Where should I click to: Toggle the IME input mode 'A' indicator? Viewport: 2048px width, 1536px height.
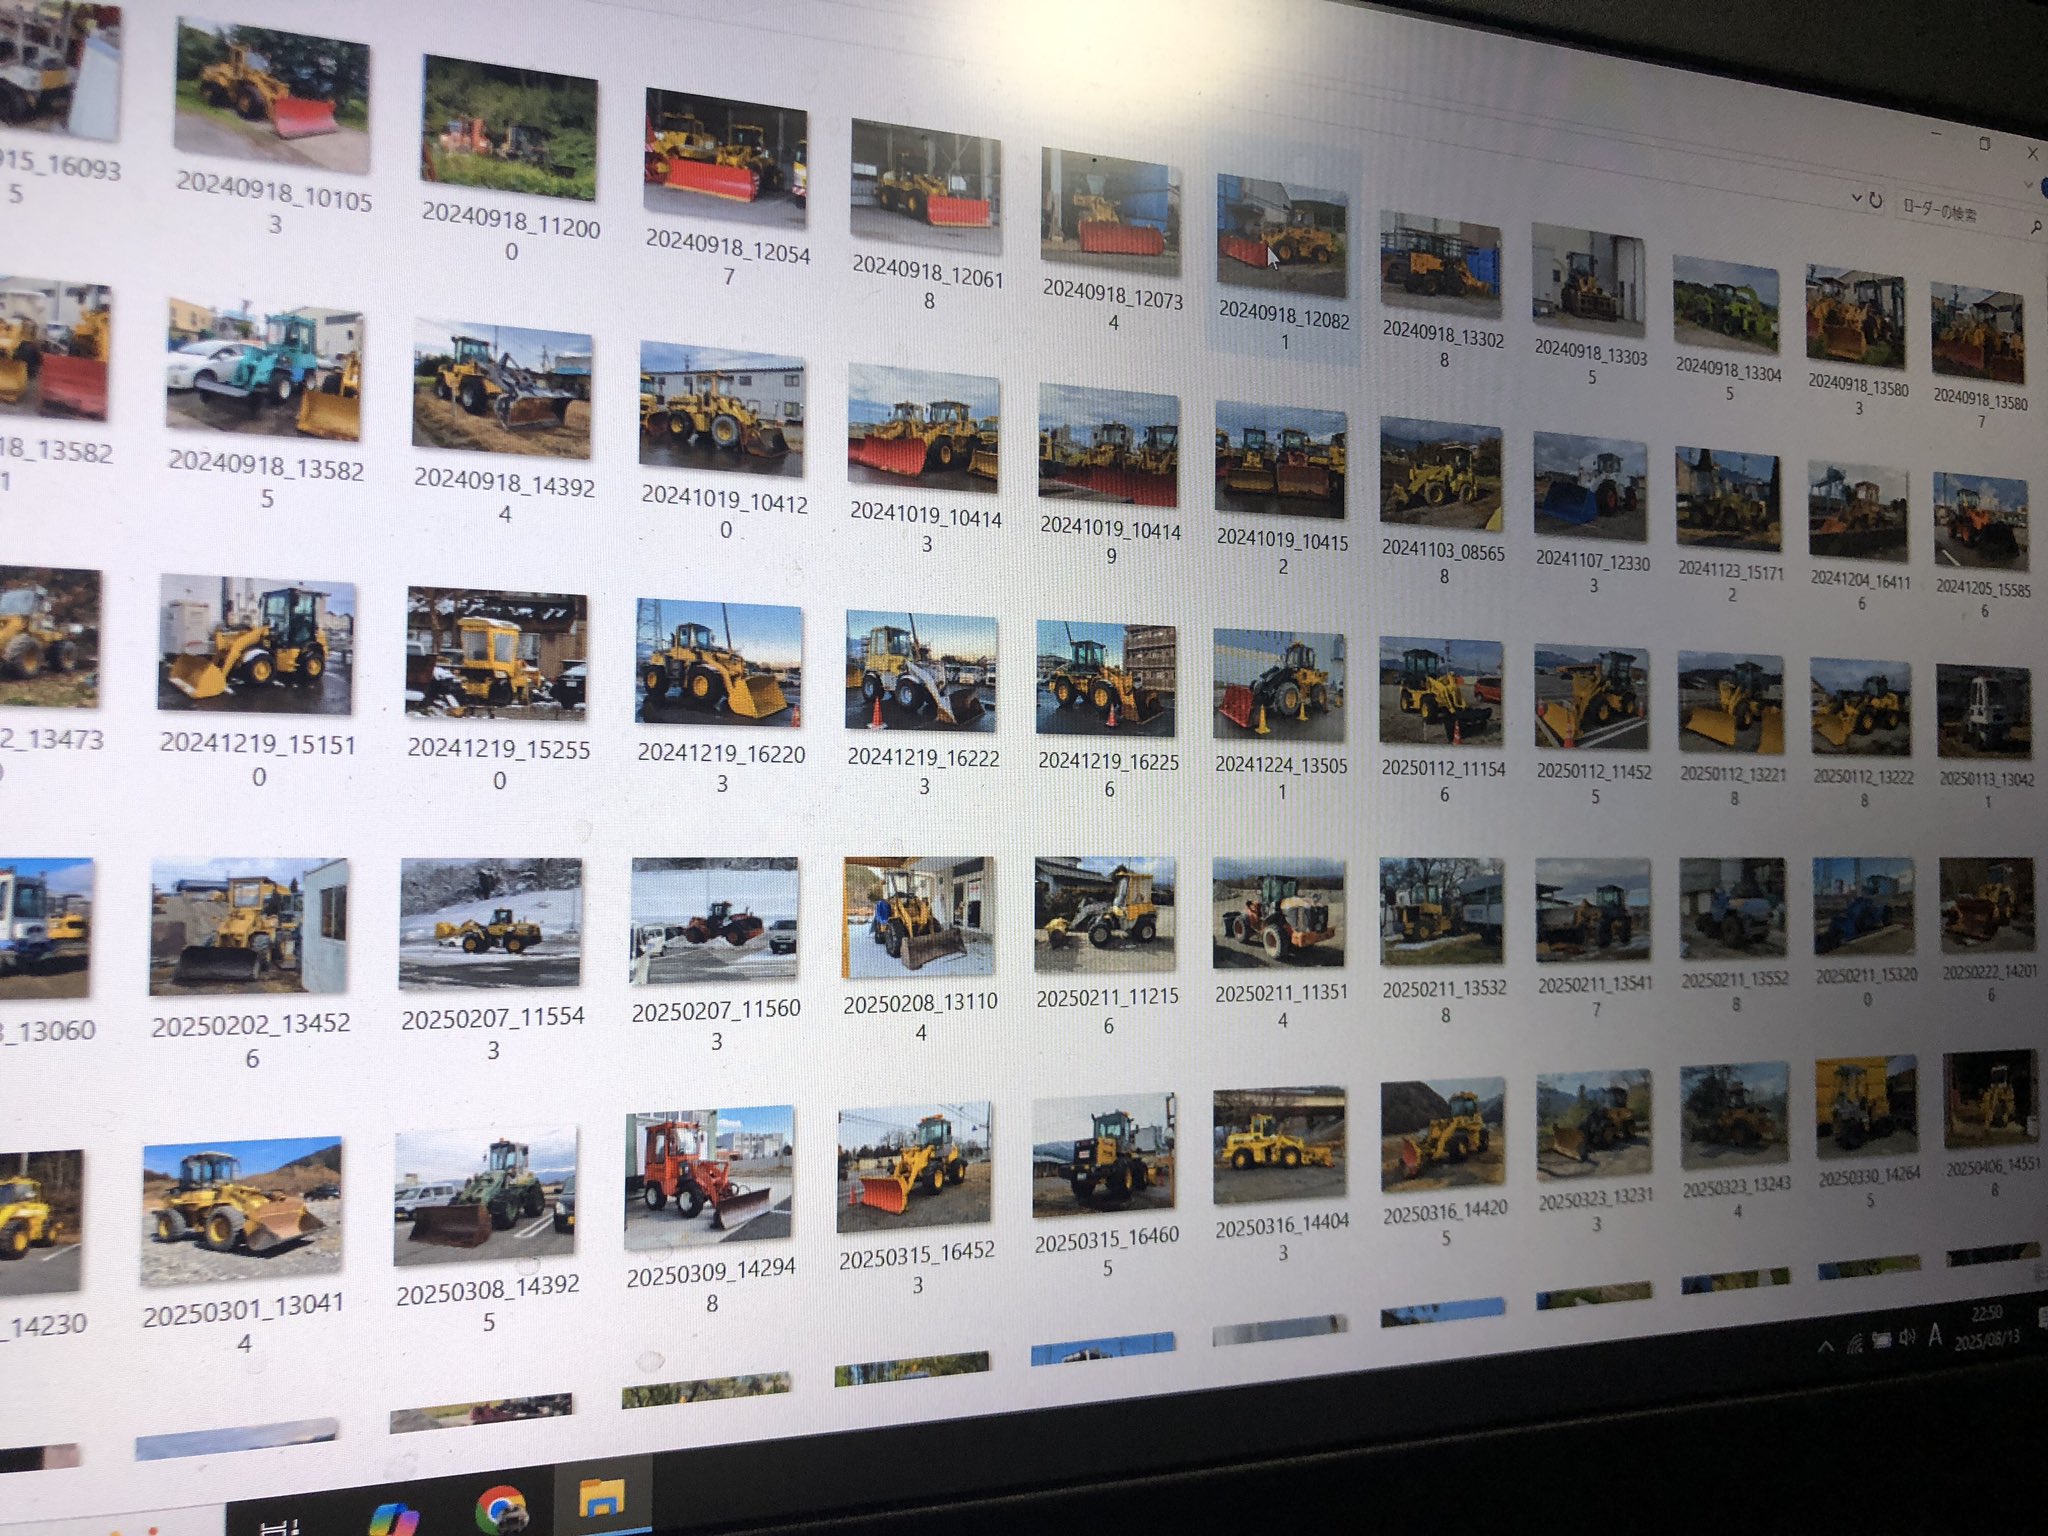(x=1936, y=1334)
